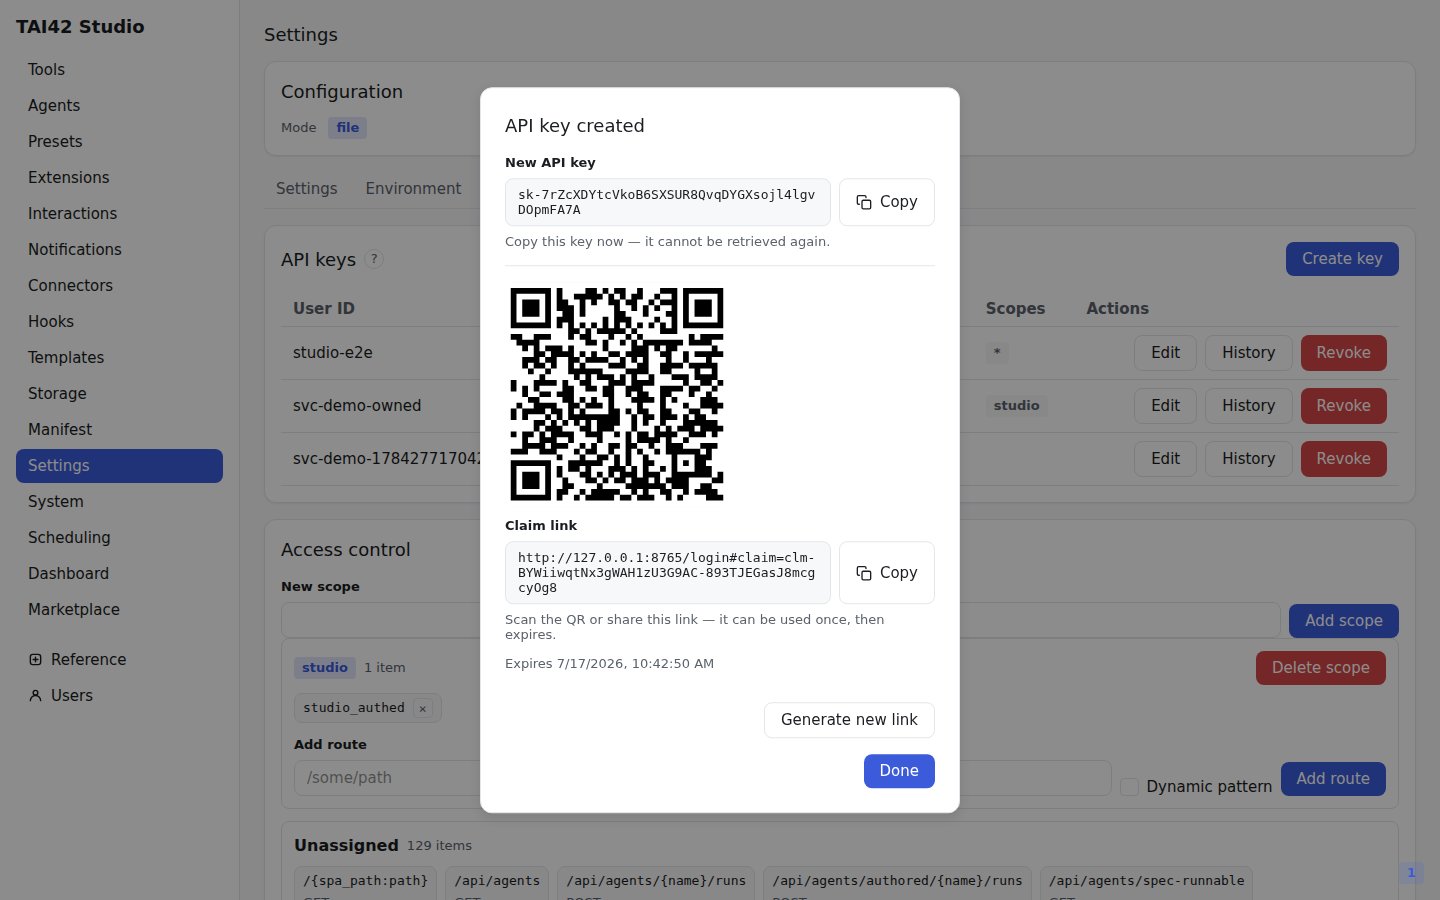Click the Create key button
This screenshot has height=900, width=1440.
click(1342, 259)
